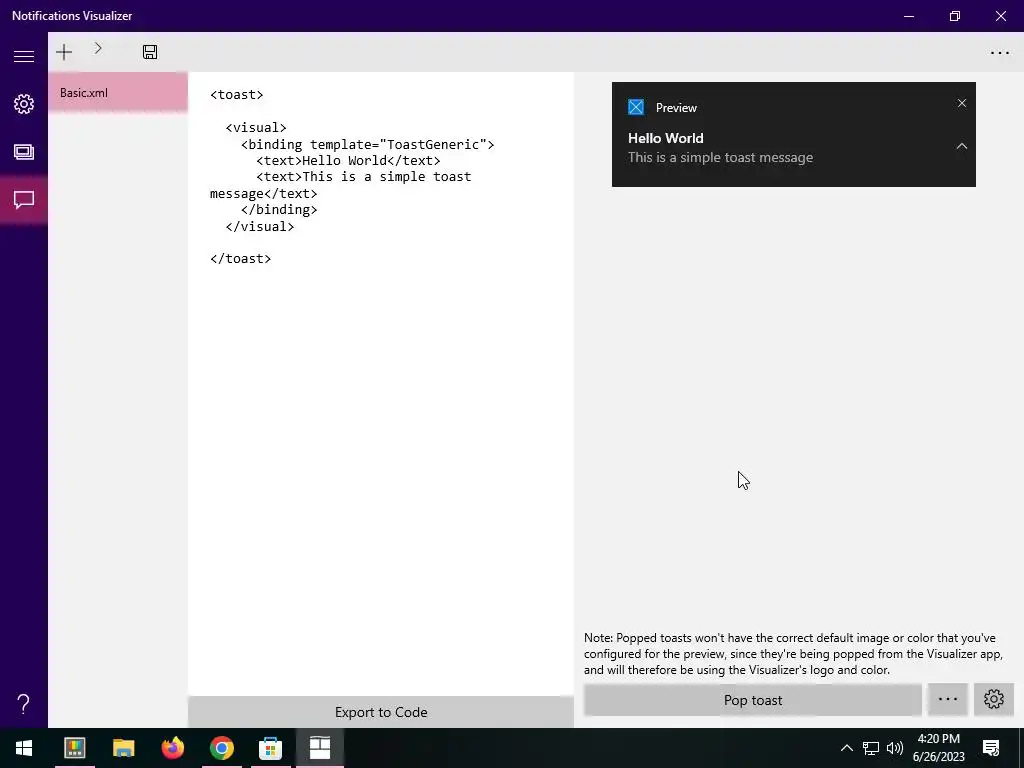Click Hello World toast title

click(665, 138)
